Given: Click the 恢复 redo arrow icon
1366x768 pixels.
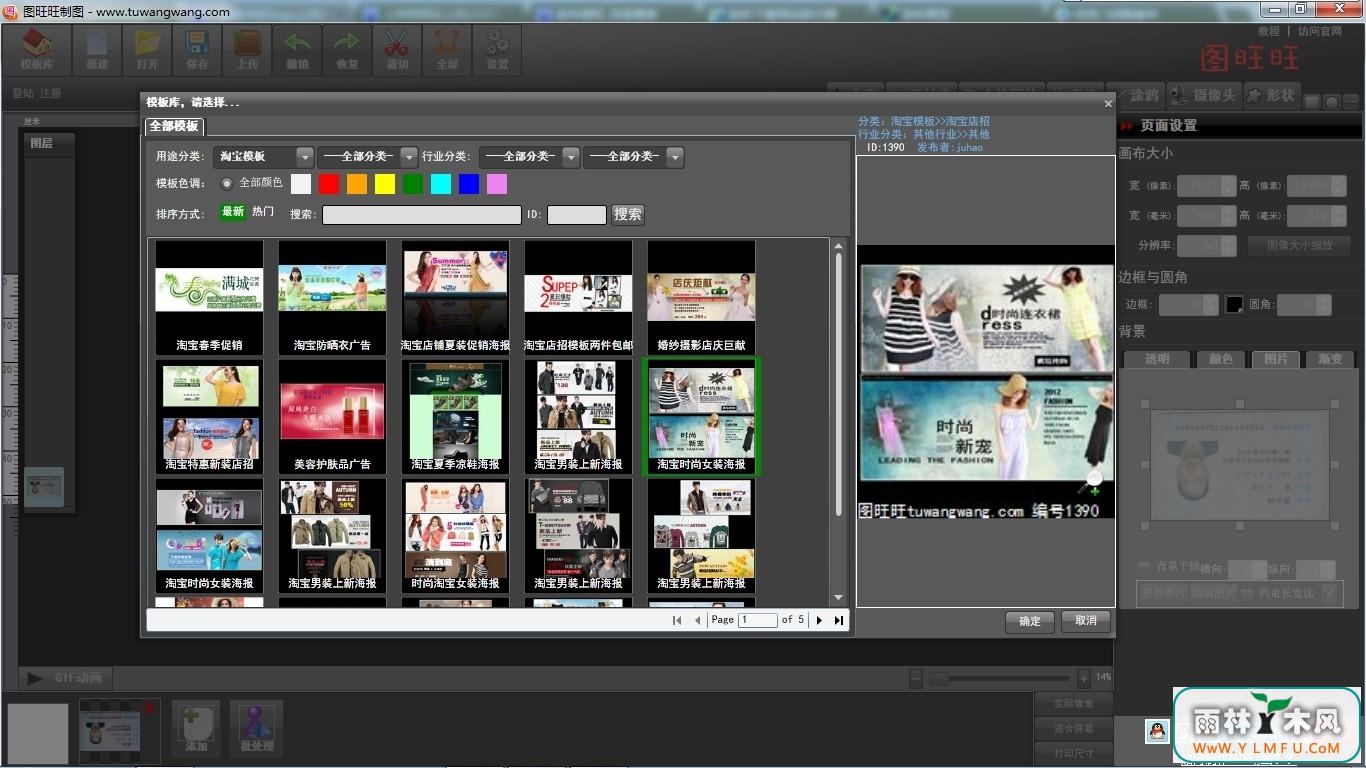Looking at the screenshot, I should (347, 48).
